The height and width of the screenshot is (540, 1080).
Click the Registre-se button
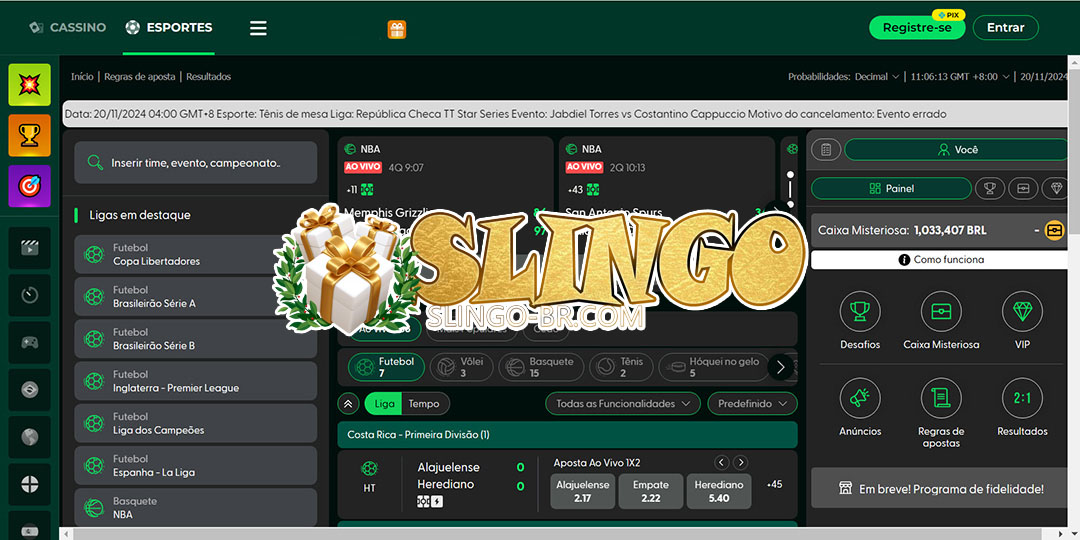point(917,28)
